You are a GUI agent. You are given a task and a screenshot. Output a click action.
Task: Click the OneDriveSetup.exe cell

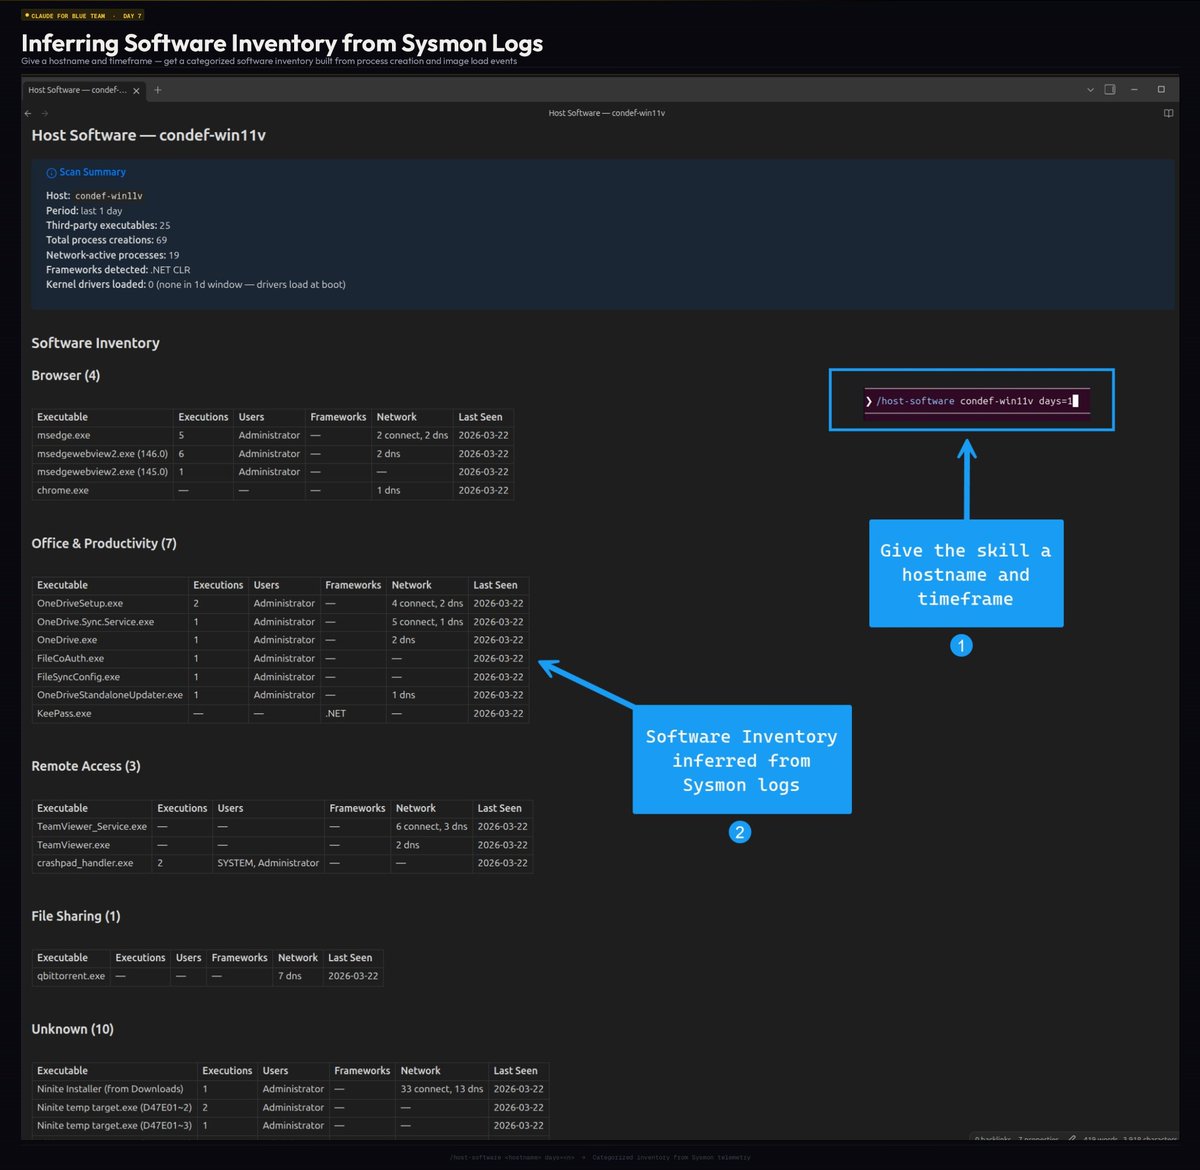pyautogui.click(x=110, y=604)
